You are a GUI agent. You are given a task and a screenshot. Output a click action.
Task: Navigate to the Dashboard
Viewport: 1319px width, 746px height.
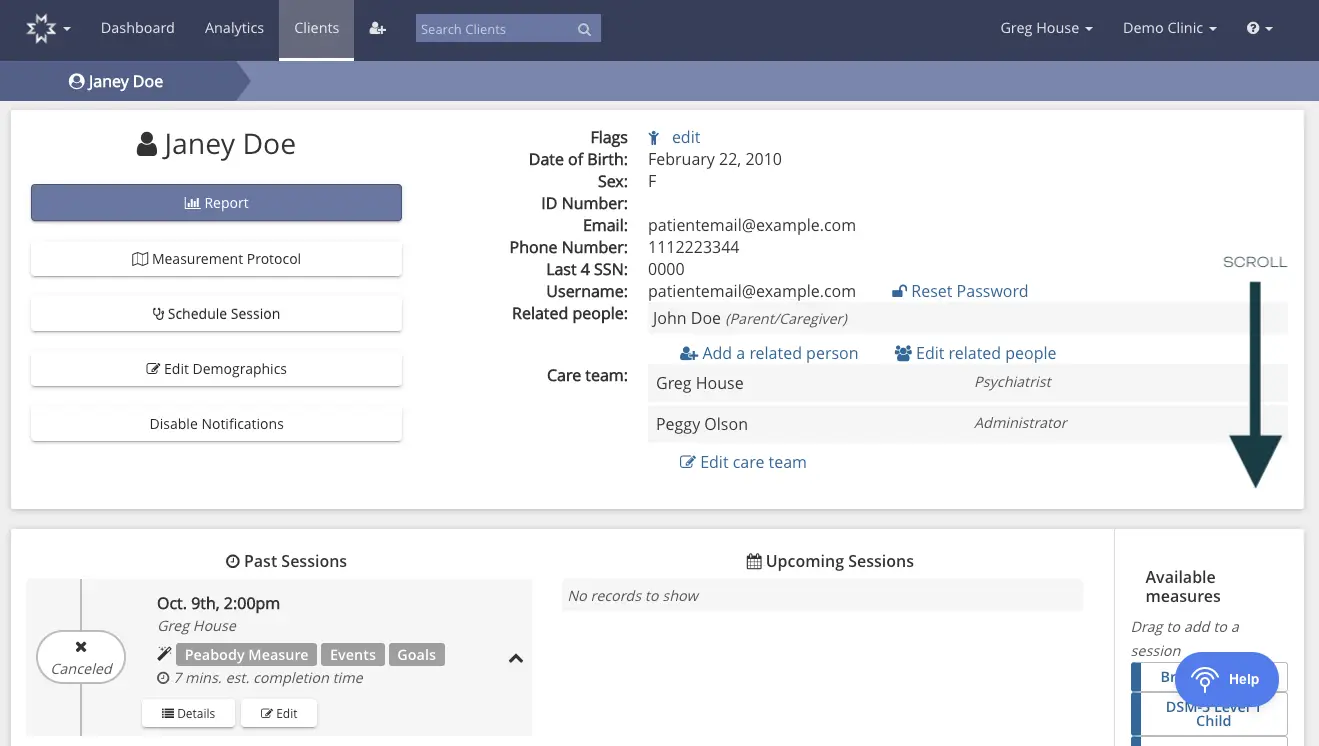coord(137,28)
